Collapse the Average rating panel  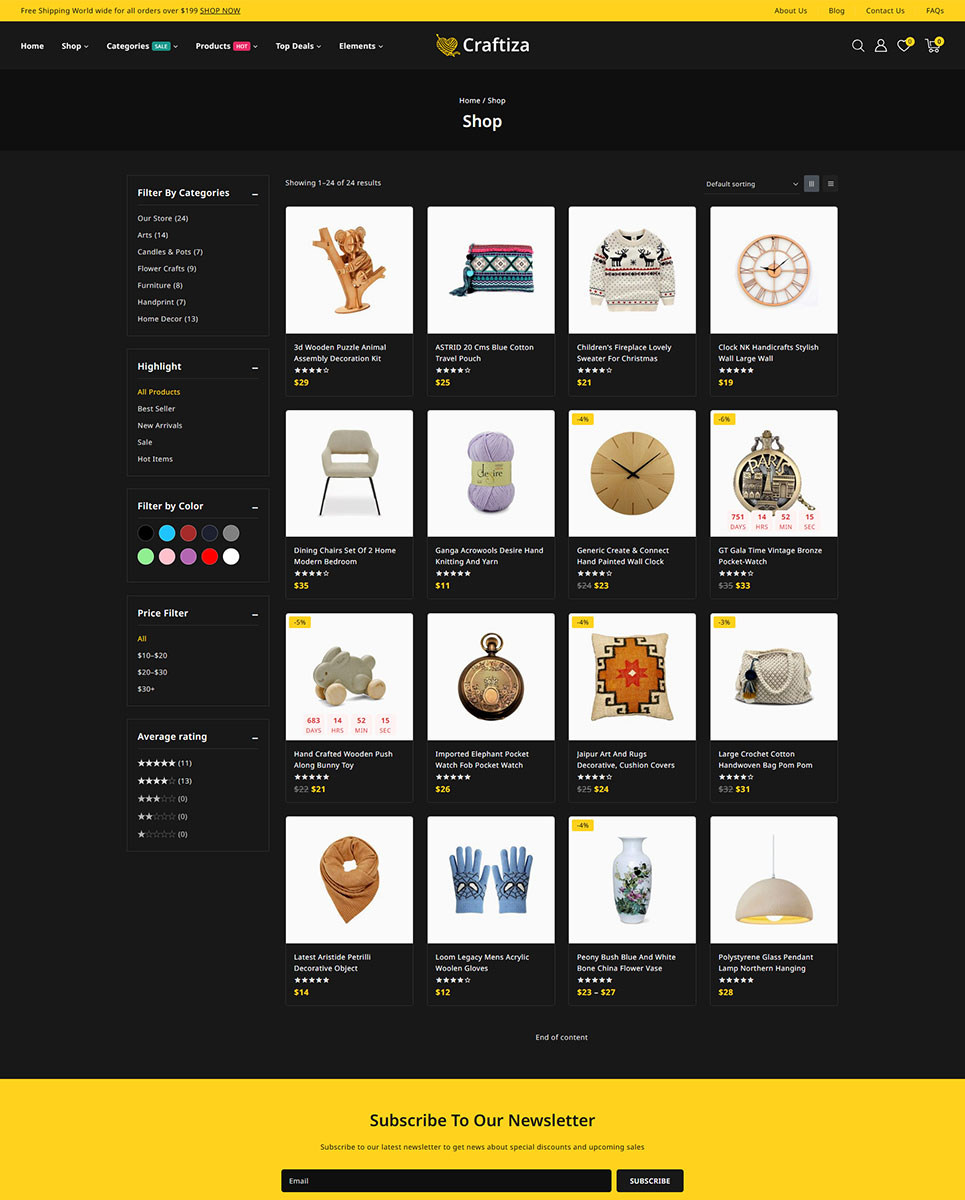point(255,738)
